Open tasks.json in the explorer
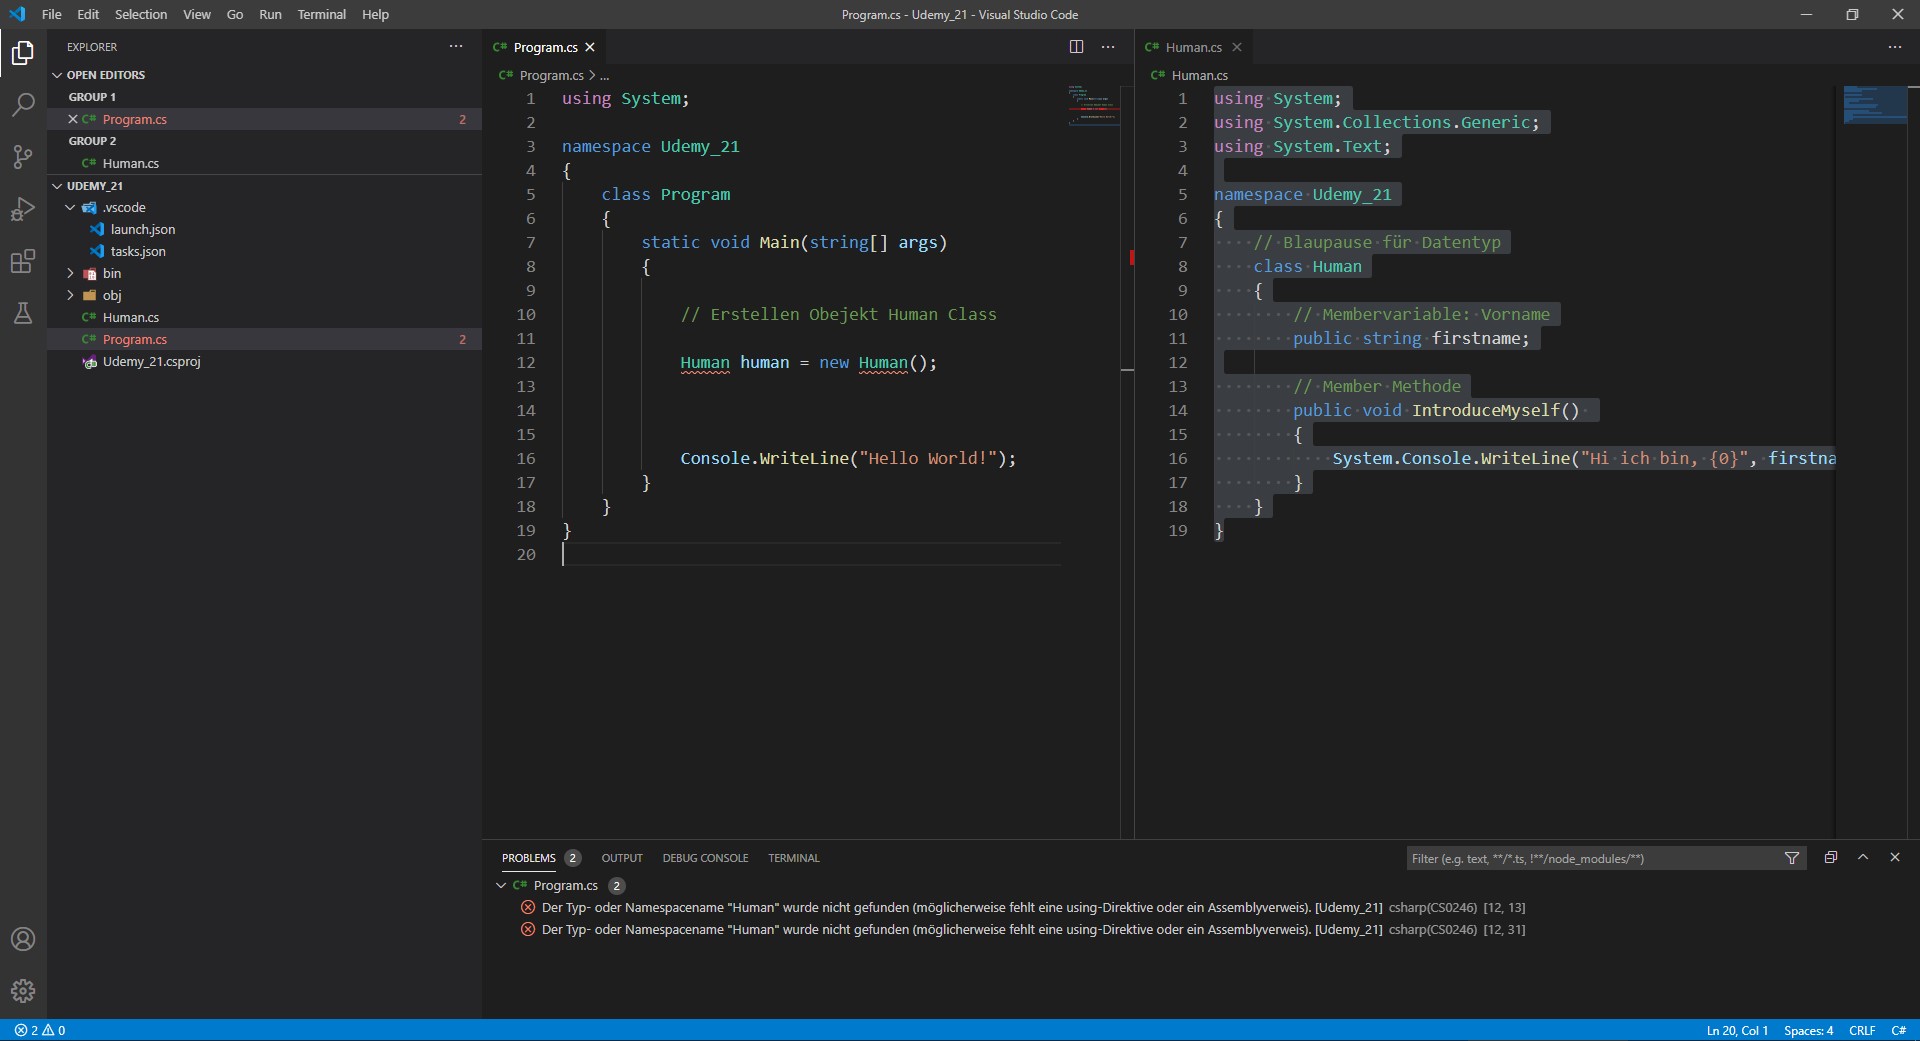This screenshot has width=1920, height=1041. [x=138, y=251]
